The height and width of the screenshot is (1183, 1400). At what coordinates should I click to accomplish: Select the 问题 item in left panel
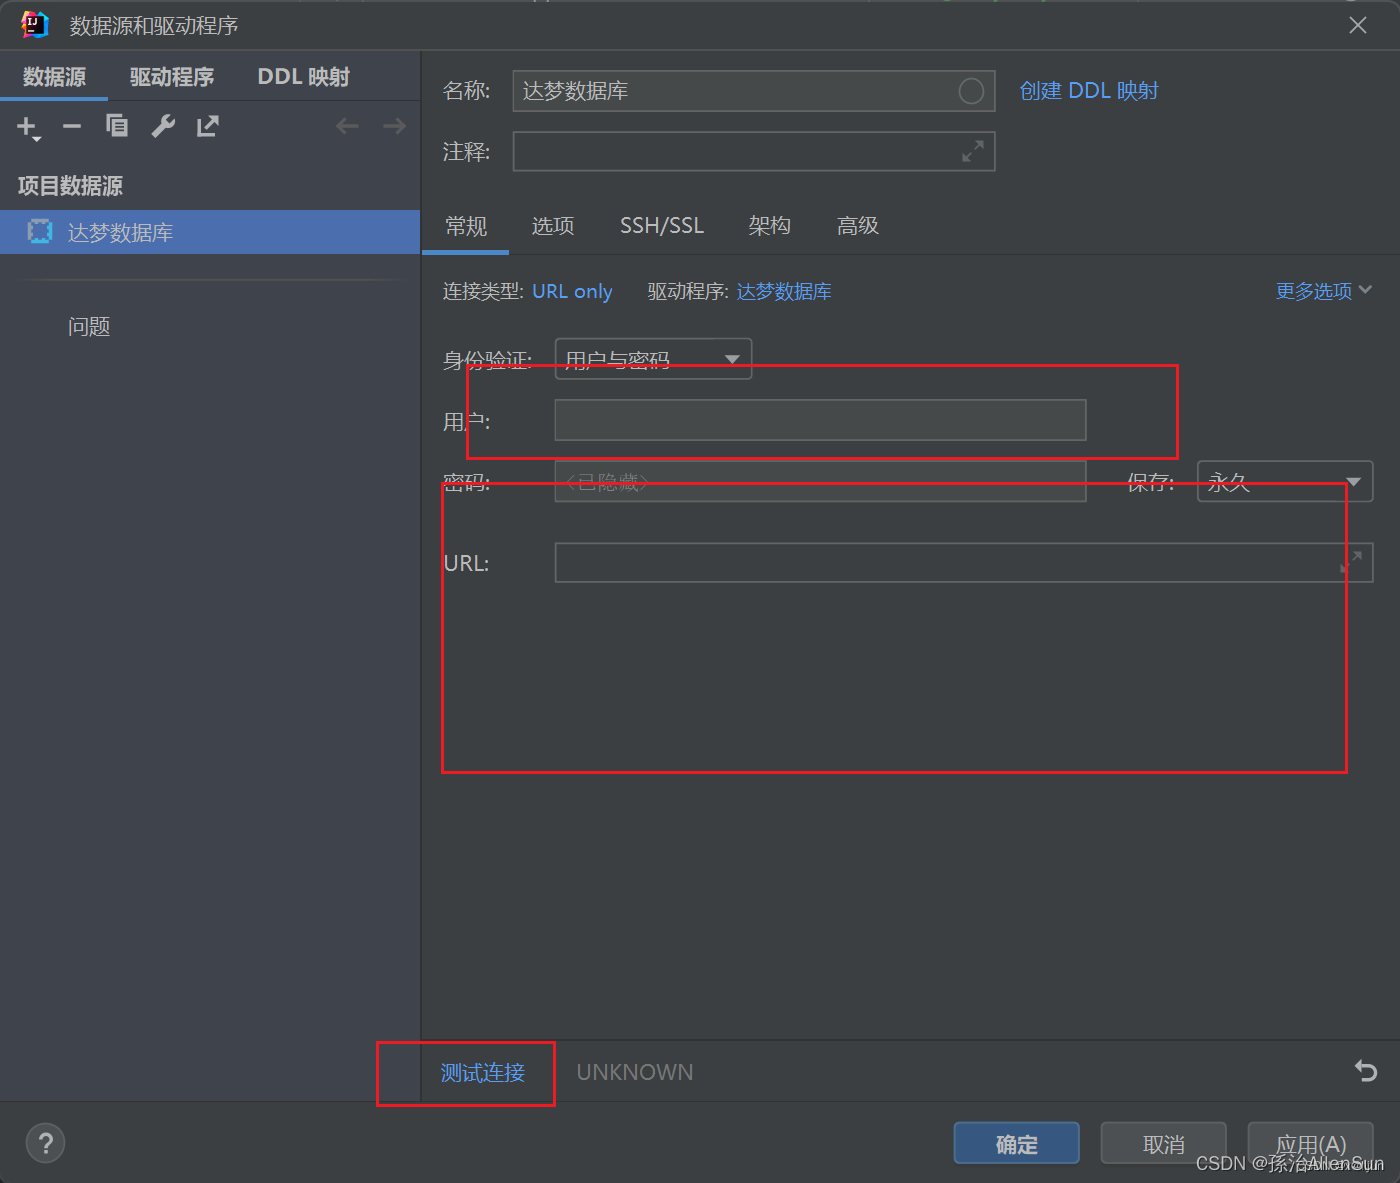89,327
